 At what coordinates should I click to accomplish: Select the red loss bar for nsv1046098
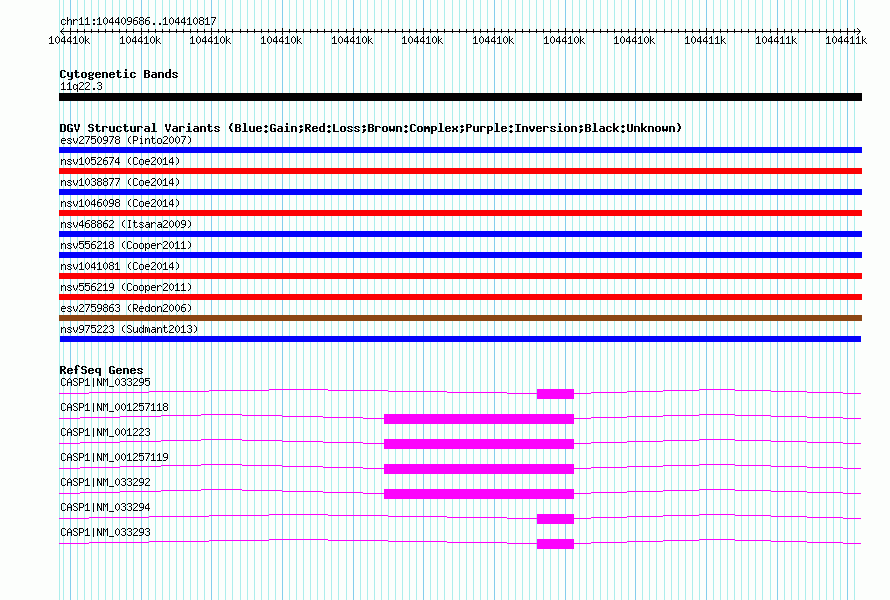460,213
